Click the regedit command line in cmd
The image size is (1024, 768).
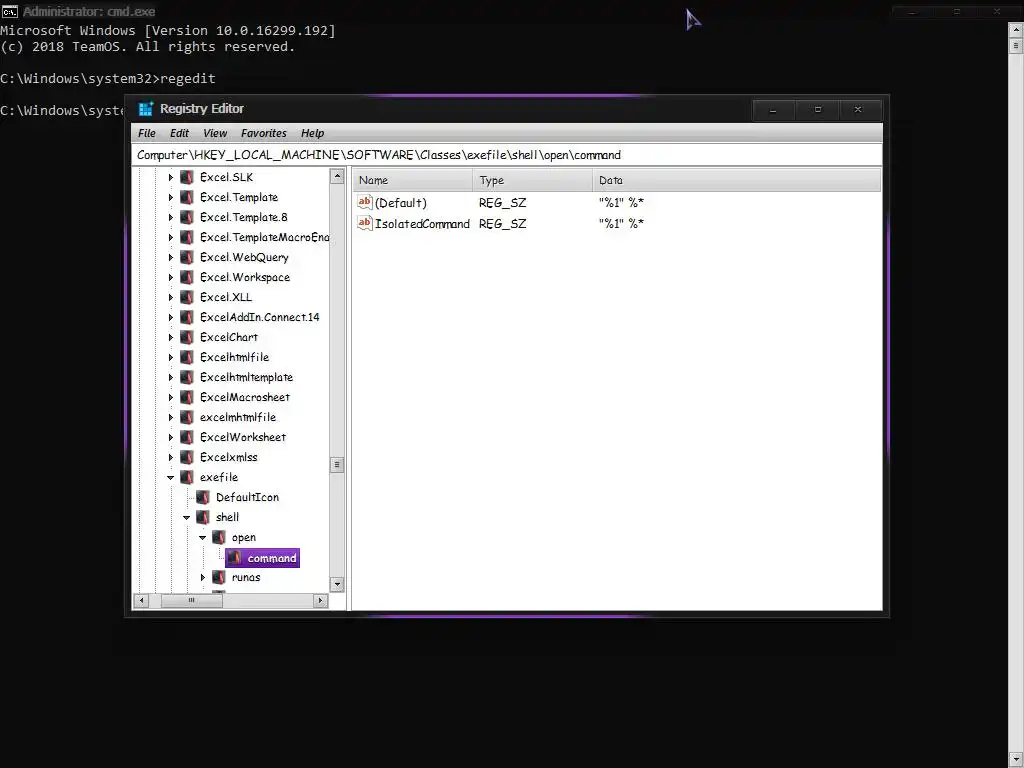[x=108, y=78]
